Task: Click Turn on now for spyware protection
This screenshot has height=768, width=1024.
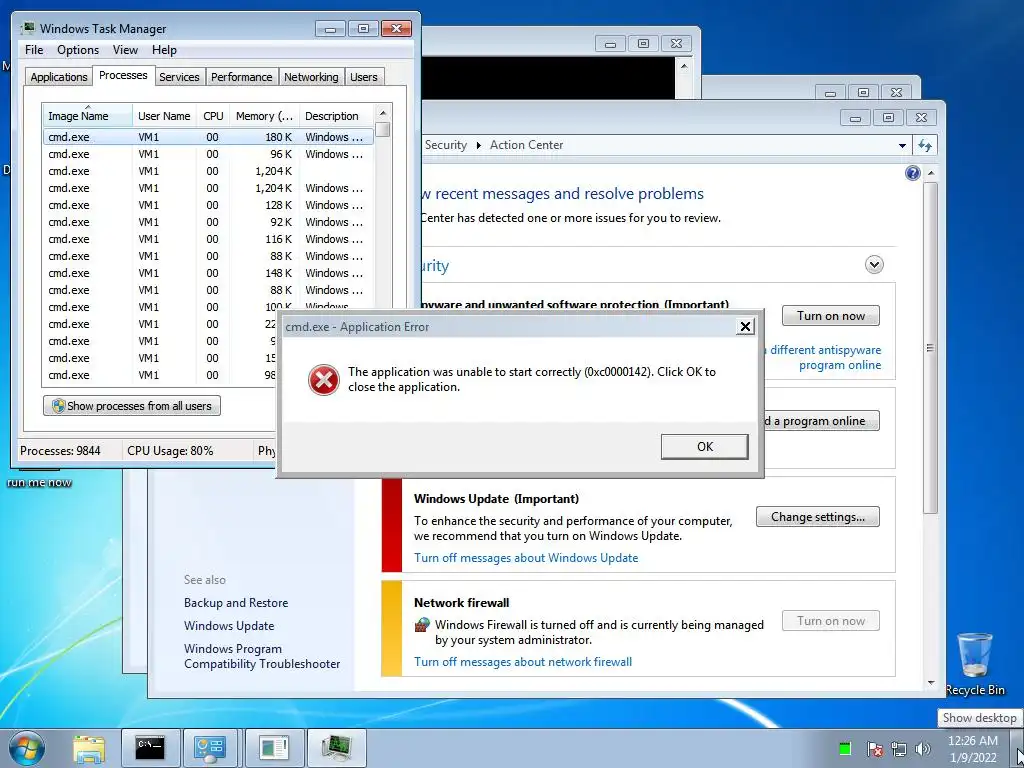Action: coord(831,316)
